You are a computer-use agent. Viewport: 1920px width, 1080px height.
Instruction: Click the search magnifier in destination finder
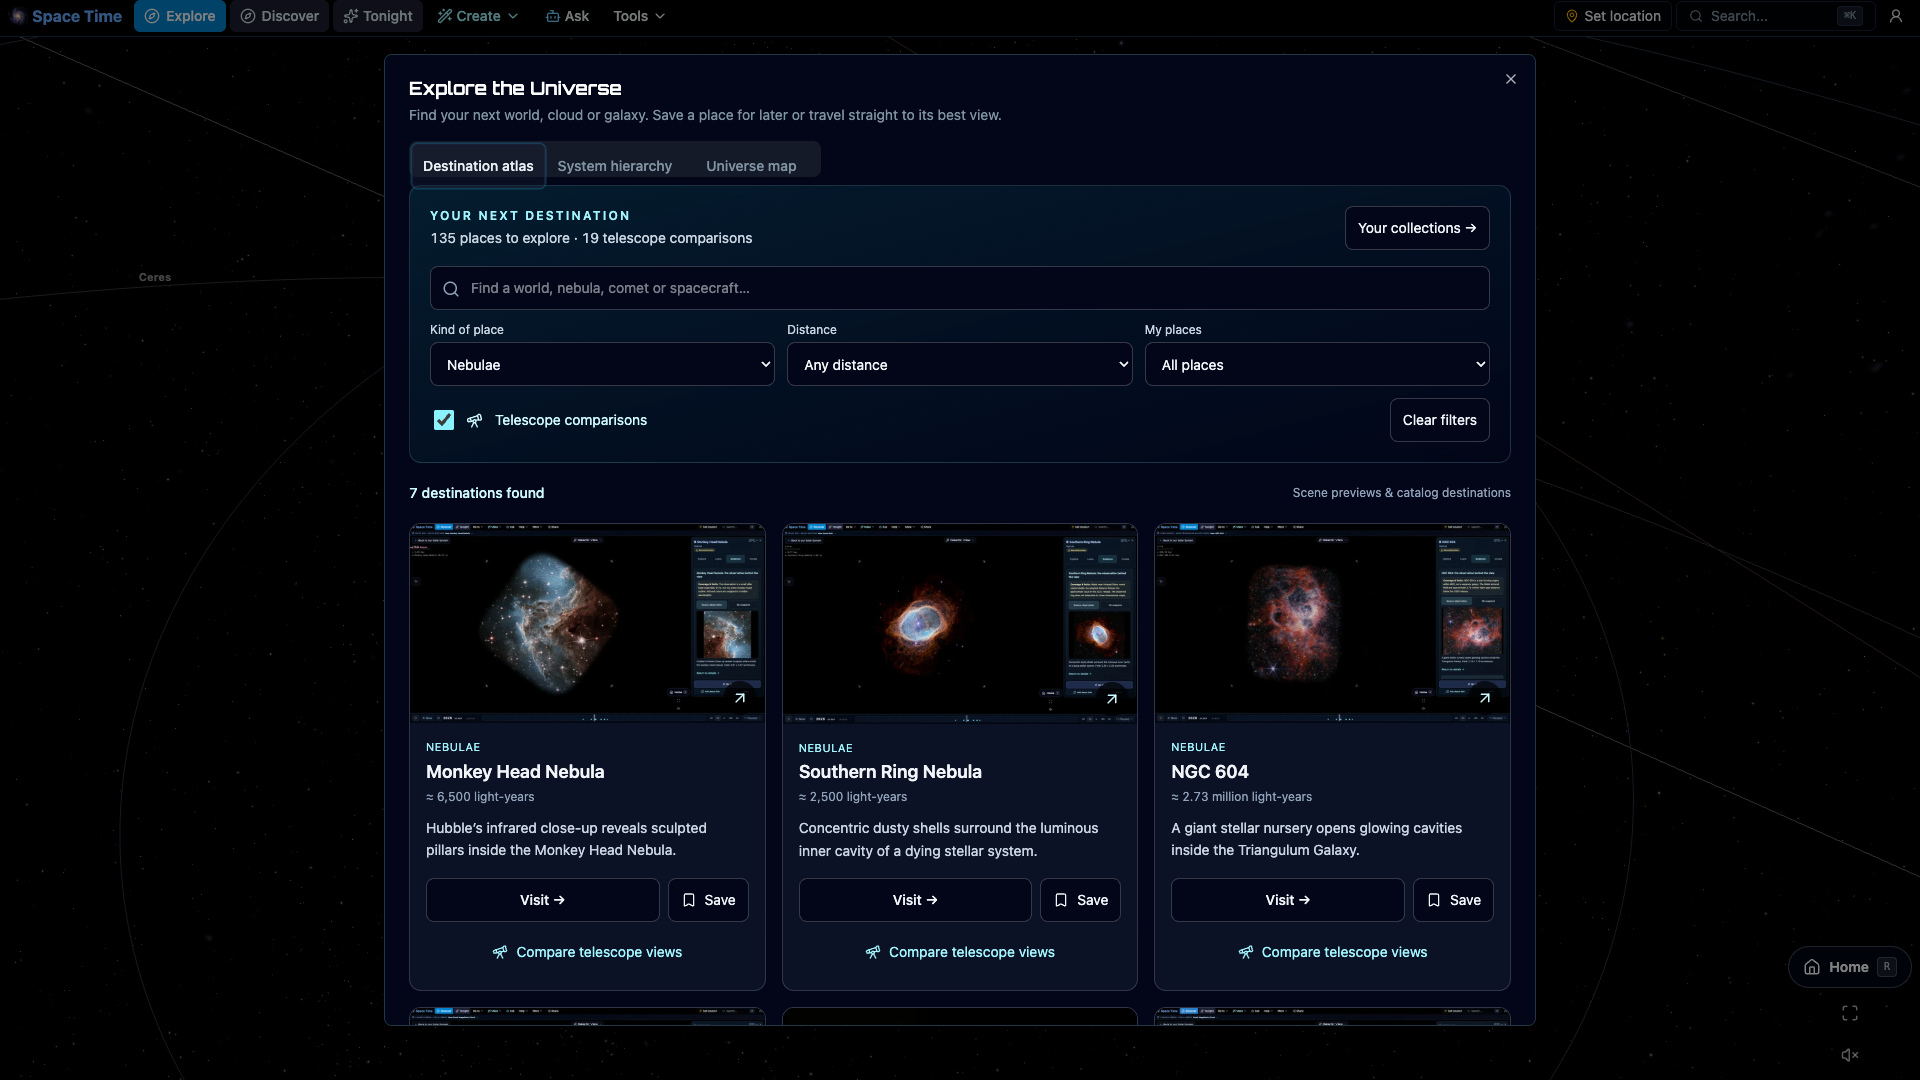pos(451,289)
